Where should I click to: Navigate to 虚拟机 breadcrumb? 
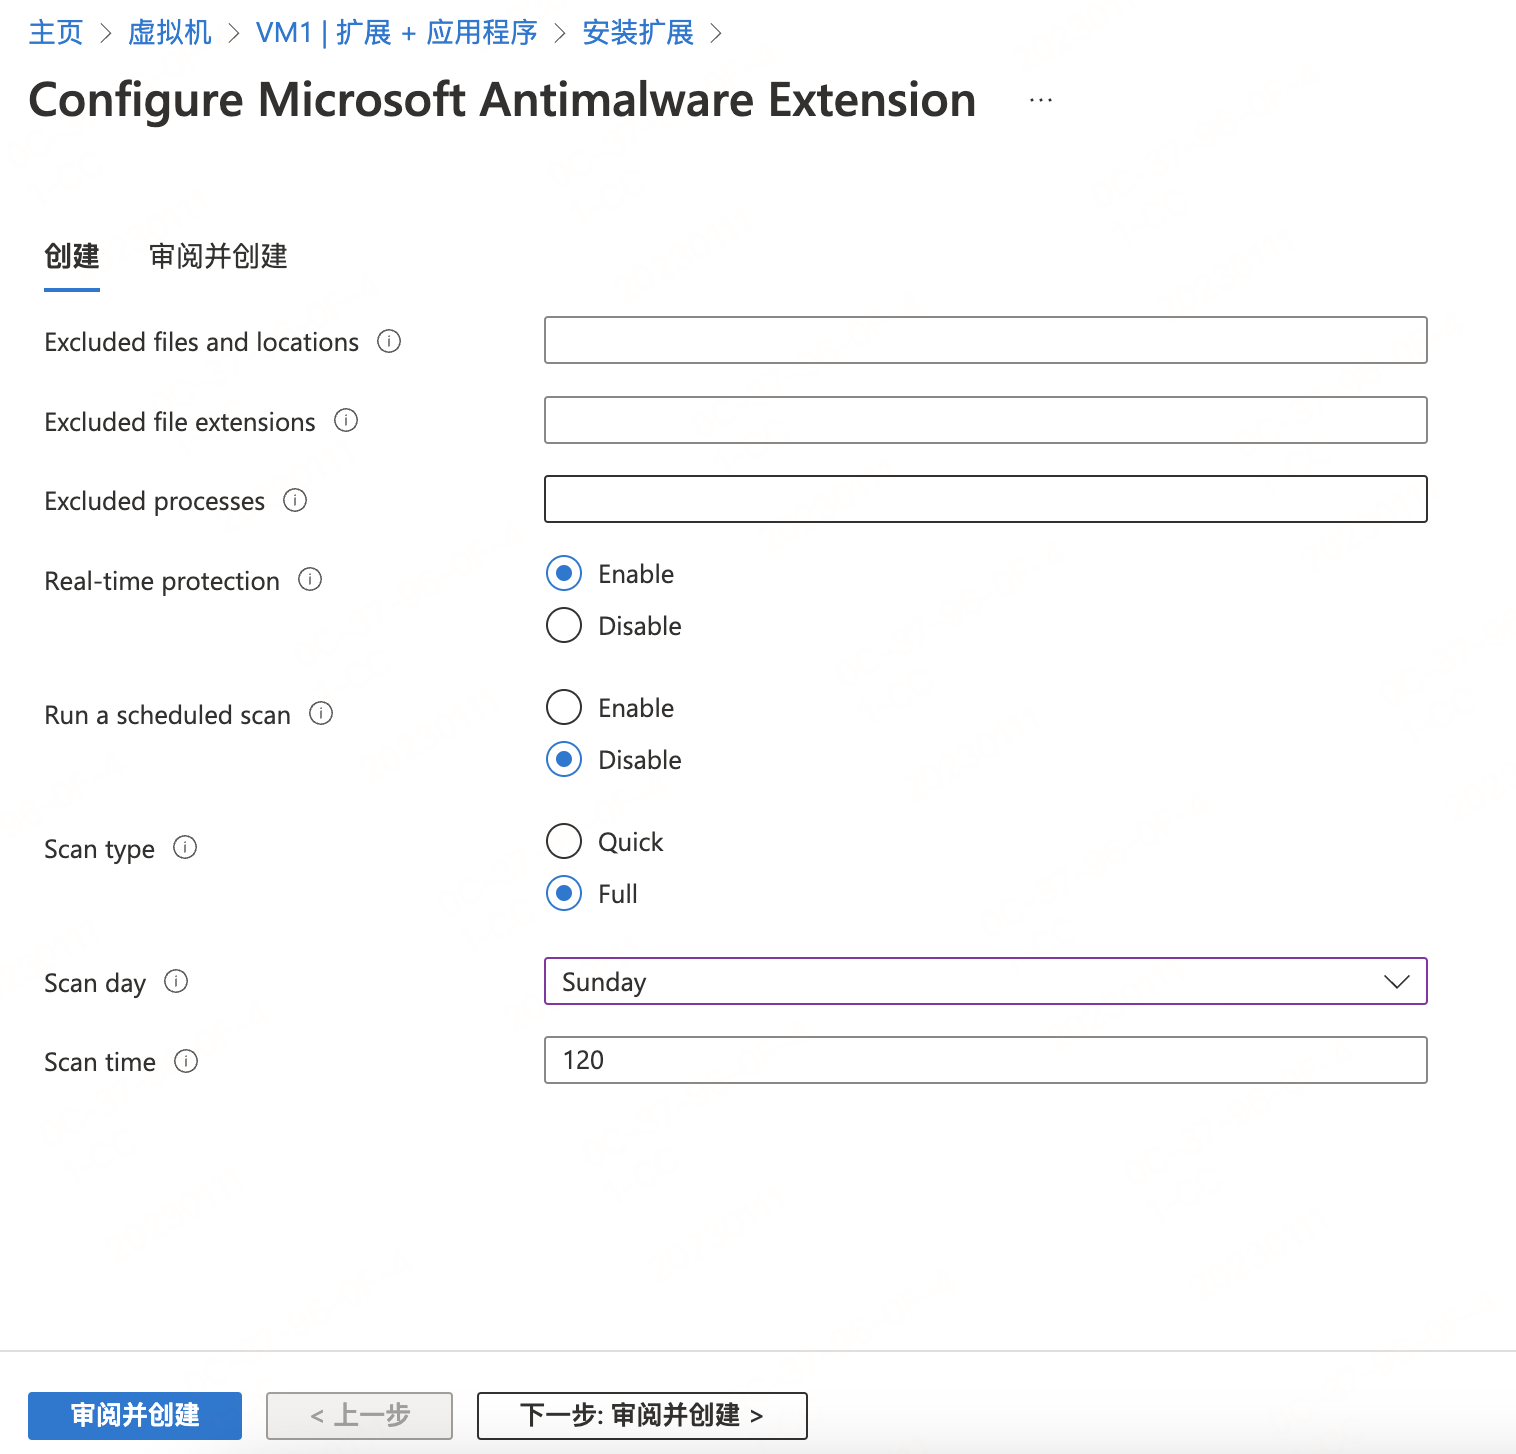click(x=170, y=33)
